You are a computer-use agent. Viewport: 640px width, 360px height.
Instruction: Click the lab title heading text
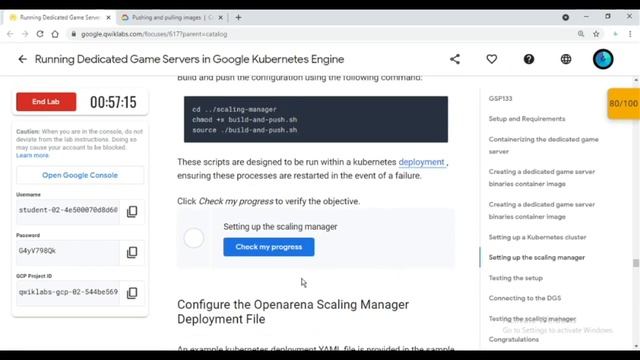pyautogui.click(x=189, y=59)
